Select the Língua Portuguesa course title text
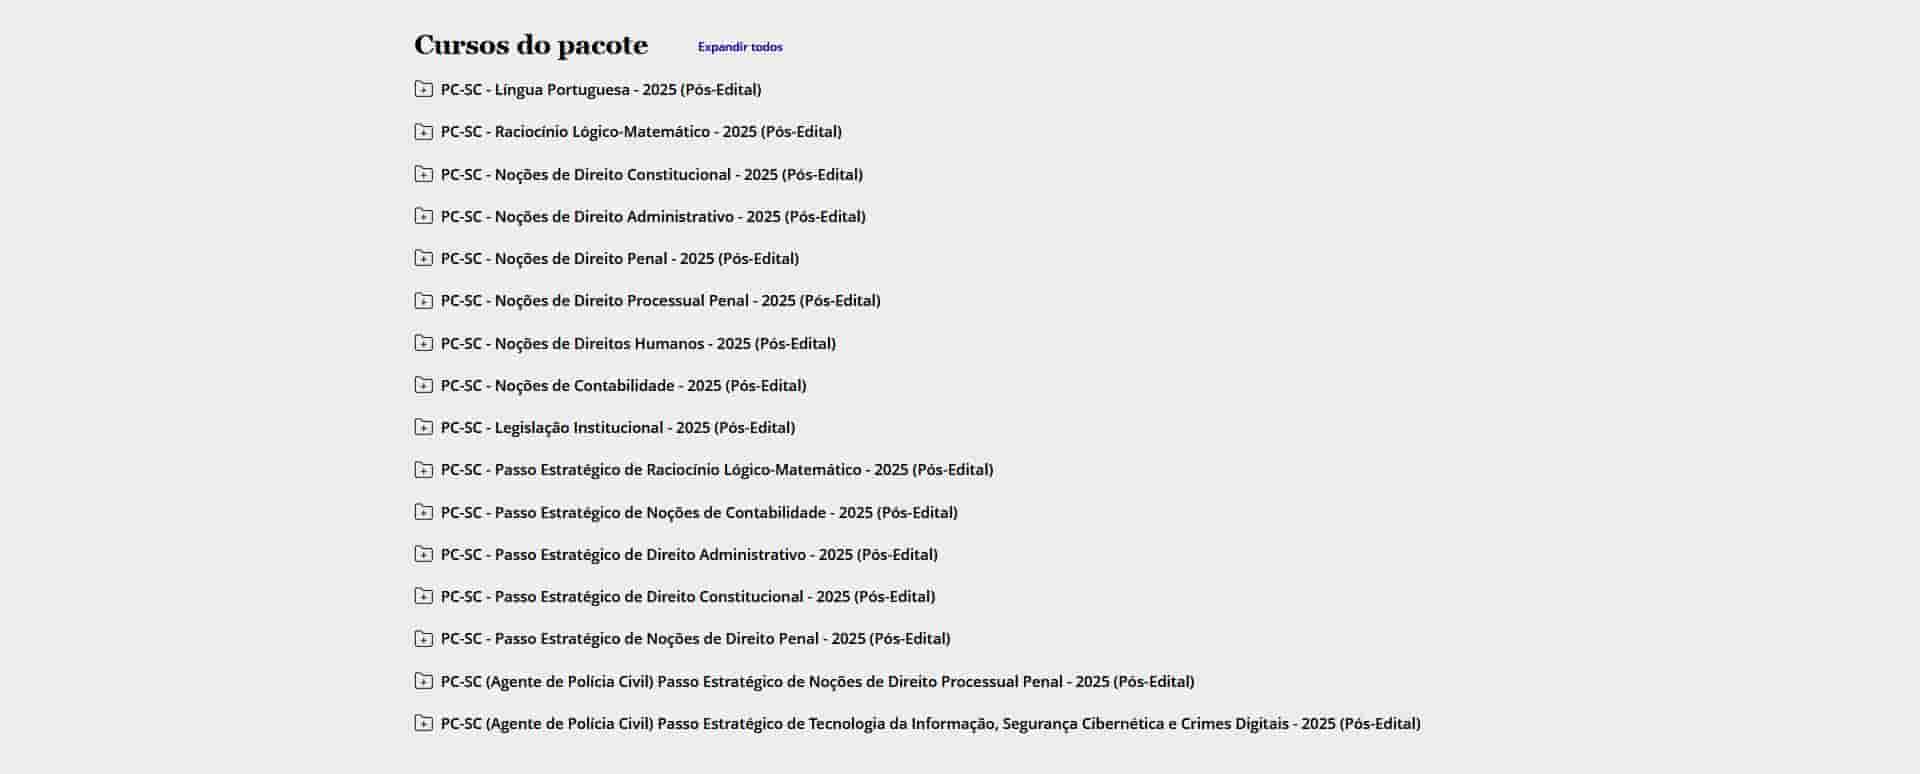1920x774 pixels. point(600,90)
